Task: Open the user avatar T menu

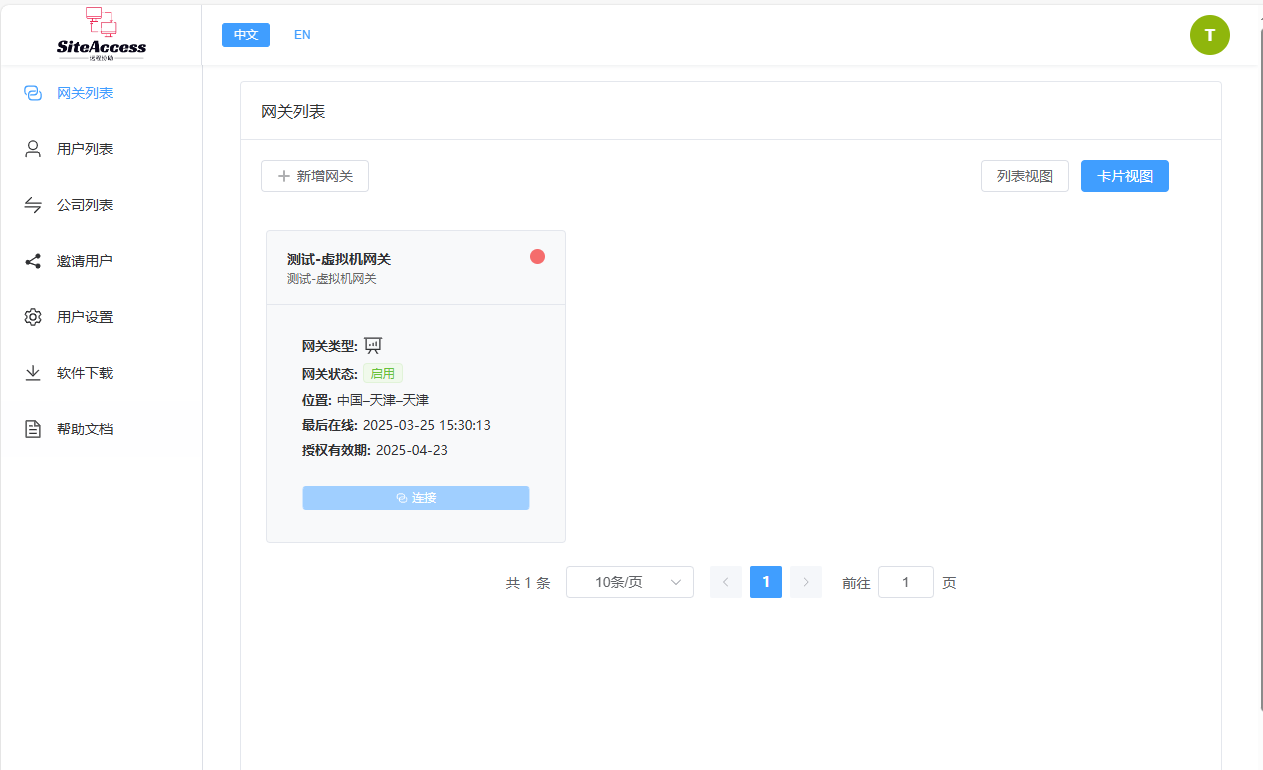Action: click(x=1209, y=35)
